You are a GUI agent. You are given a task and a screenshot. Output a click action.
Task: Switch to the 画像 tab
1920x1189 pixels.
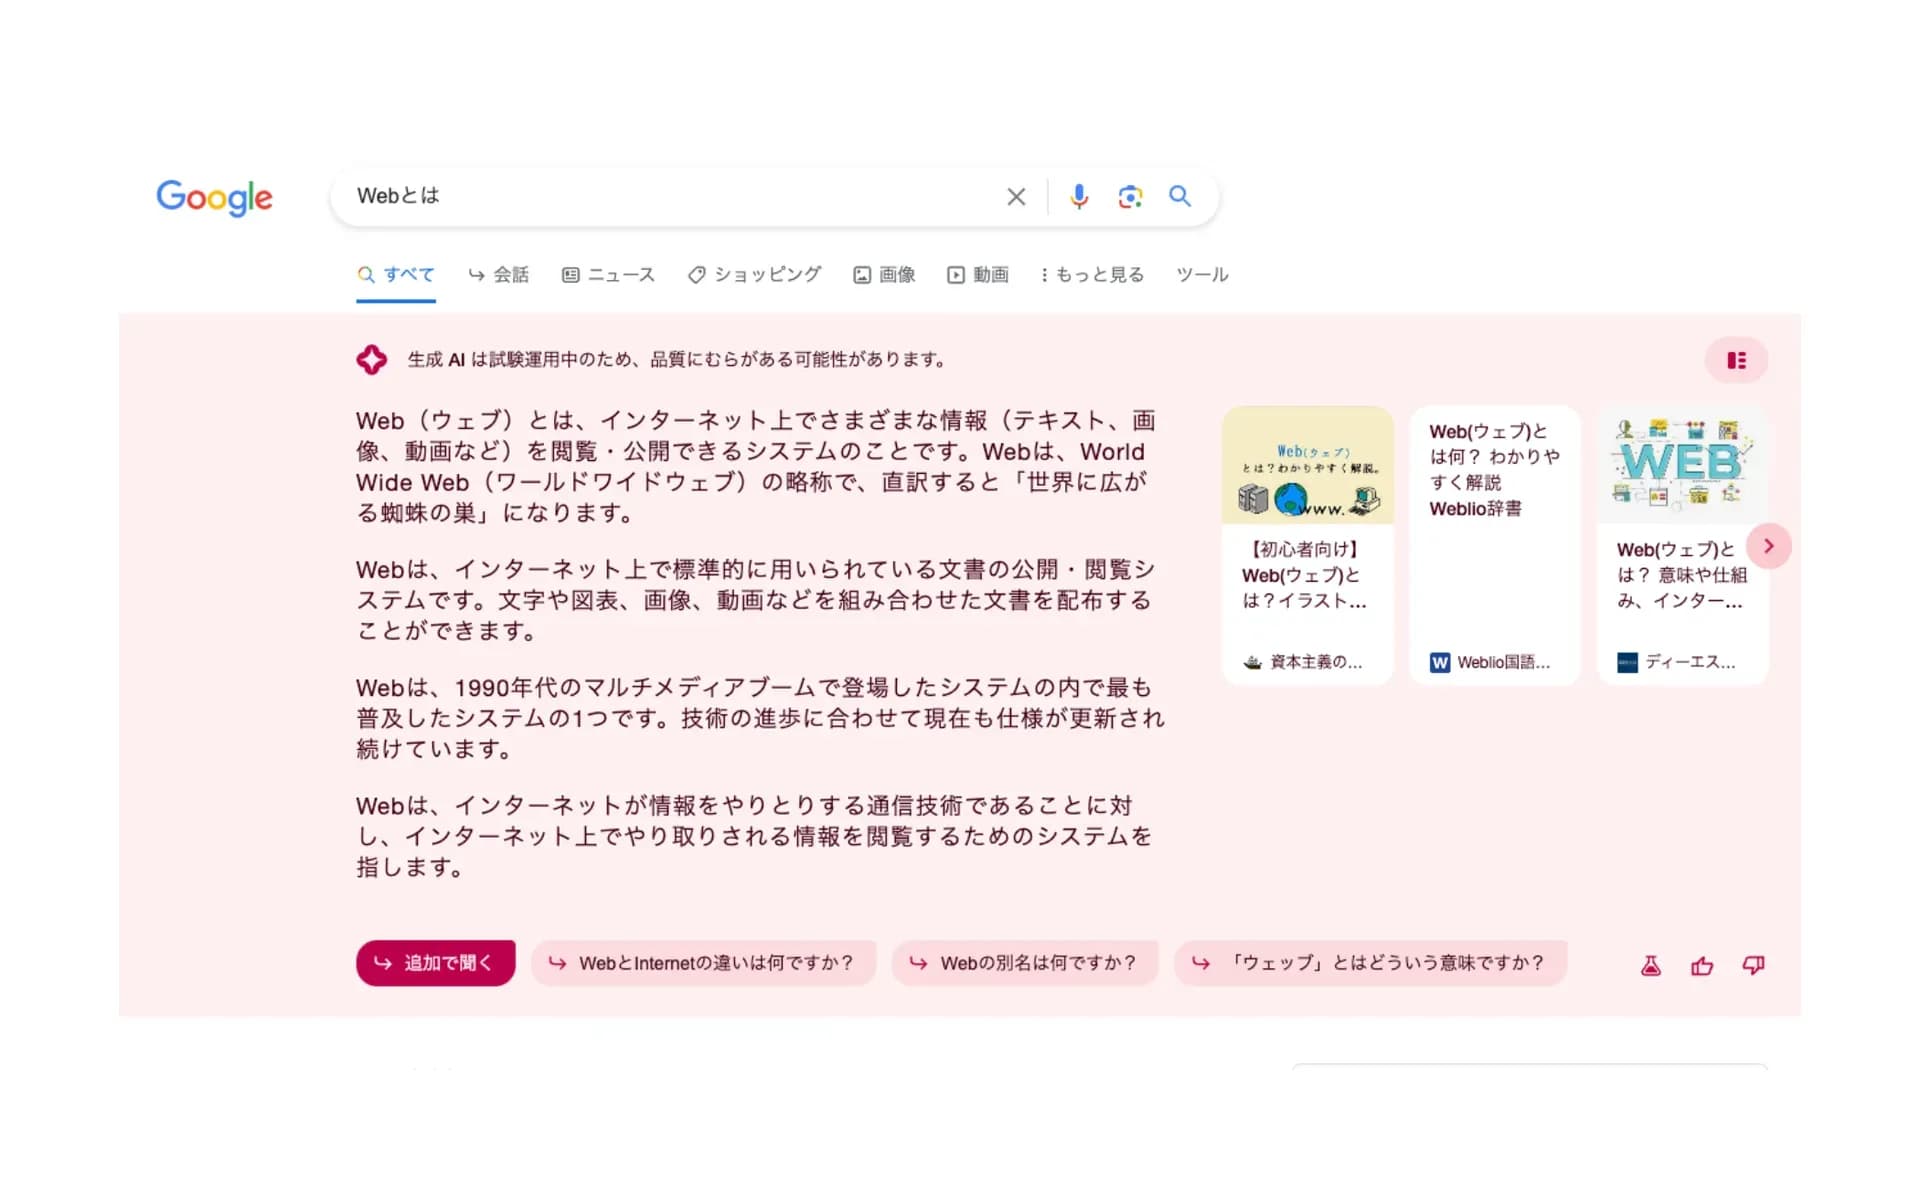coord(884,275)
